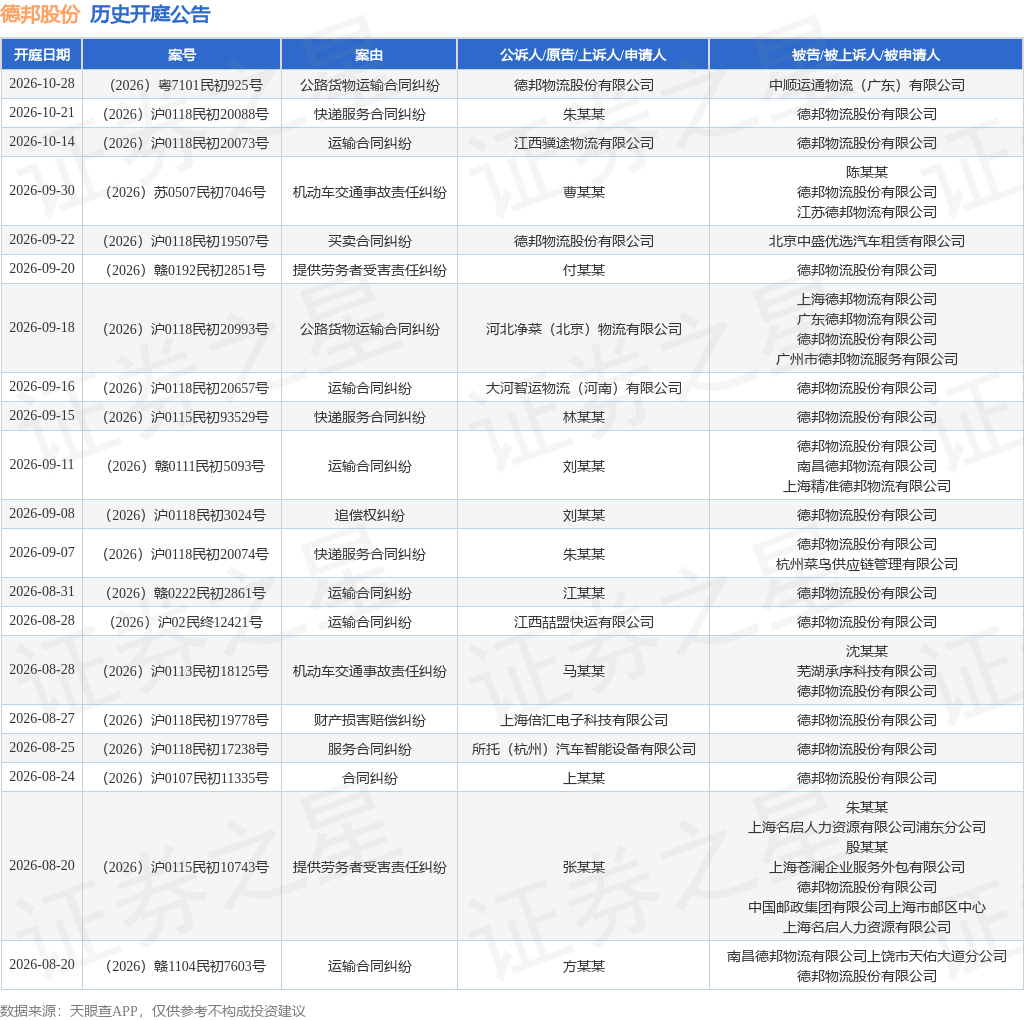This screenshot has width=1024, height=1020.
Task: Click the 公诉人/原告/上诉人/申请人 header
Action: [583, 55]
